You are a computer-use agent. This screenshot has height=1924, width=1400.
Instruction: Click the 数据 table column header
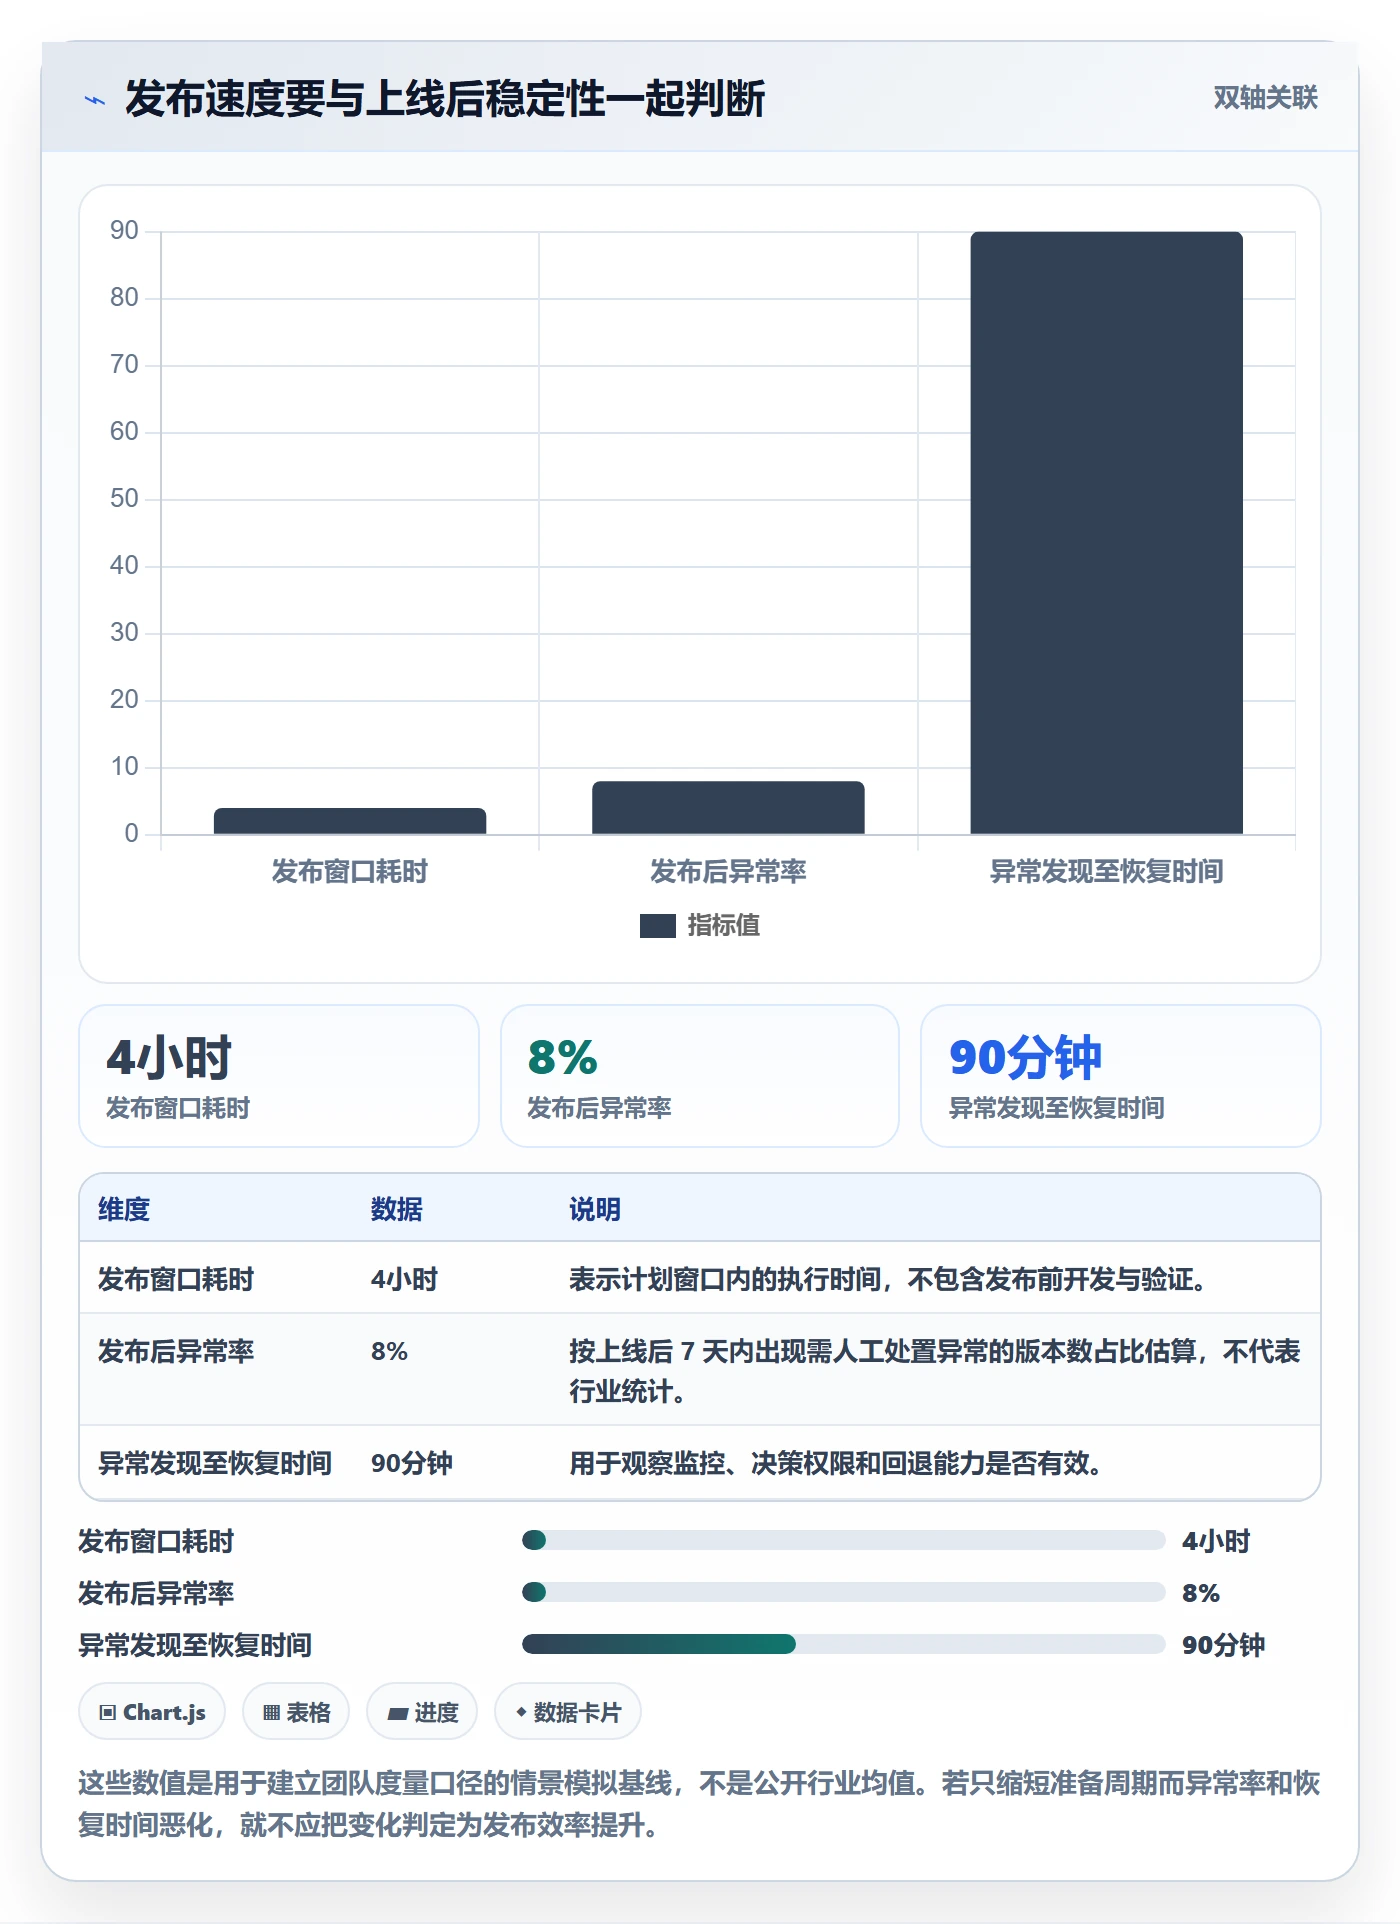click(x=397, y=1210)
